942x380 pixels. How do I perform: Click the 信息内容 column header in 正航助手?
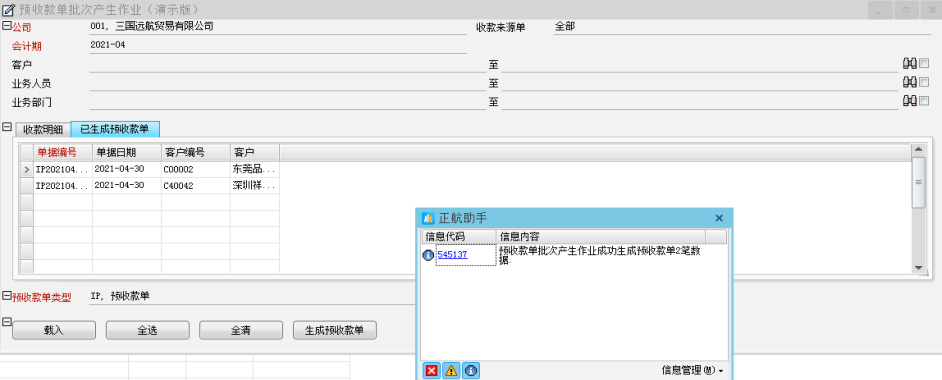pos(601,237)
